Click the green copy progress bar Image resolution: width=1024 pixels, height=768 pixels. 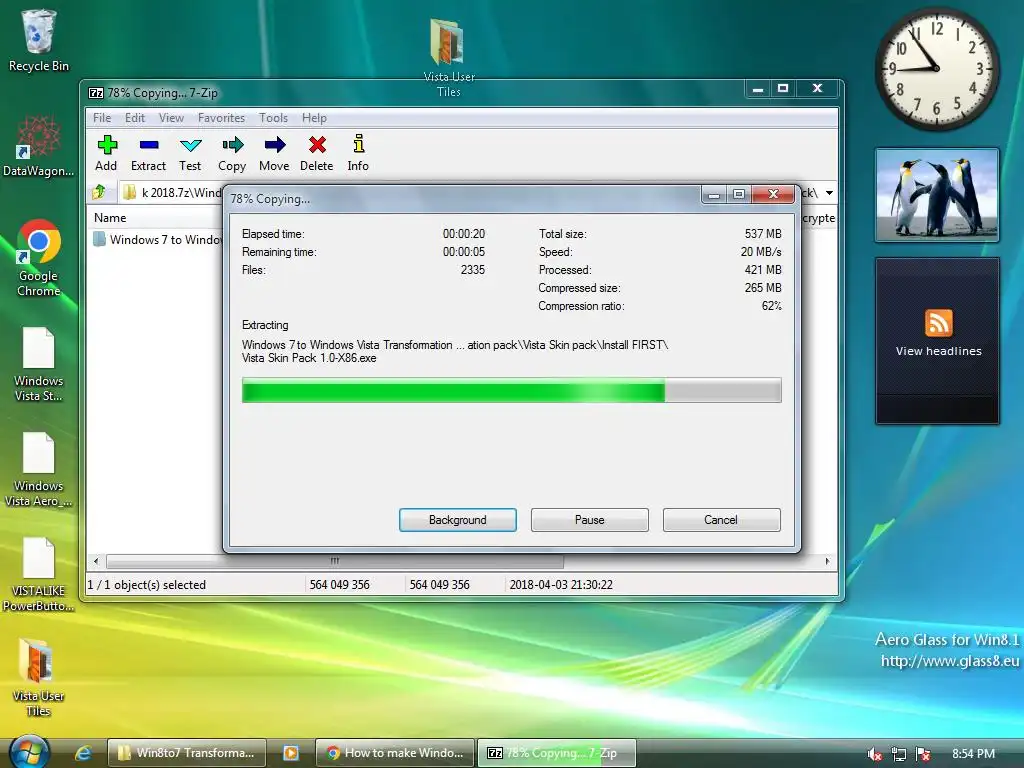pyautogui.click(x=511, y=391)
